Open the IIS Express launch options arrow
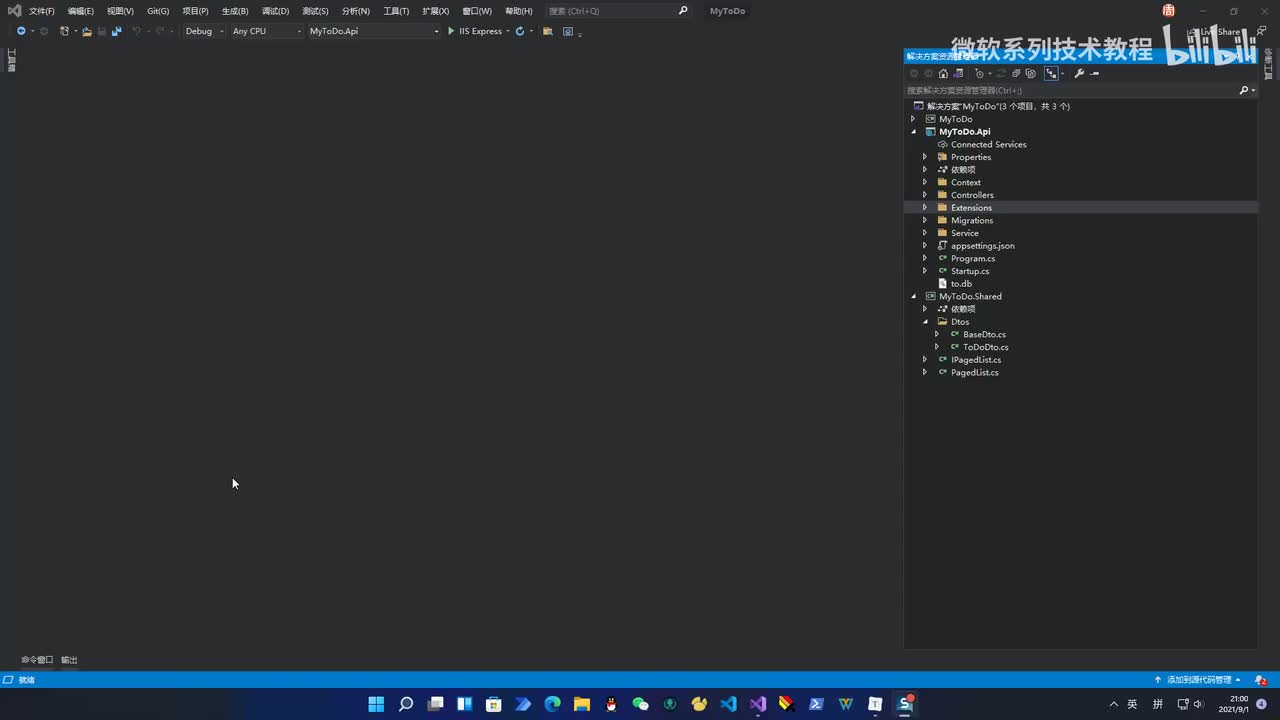1280x720 pixels. 508,31
